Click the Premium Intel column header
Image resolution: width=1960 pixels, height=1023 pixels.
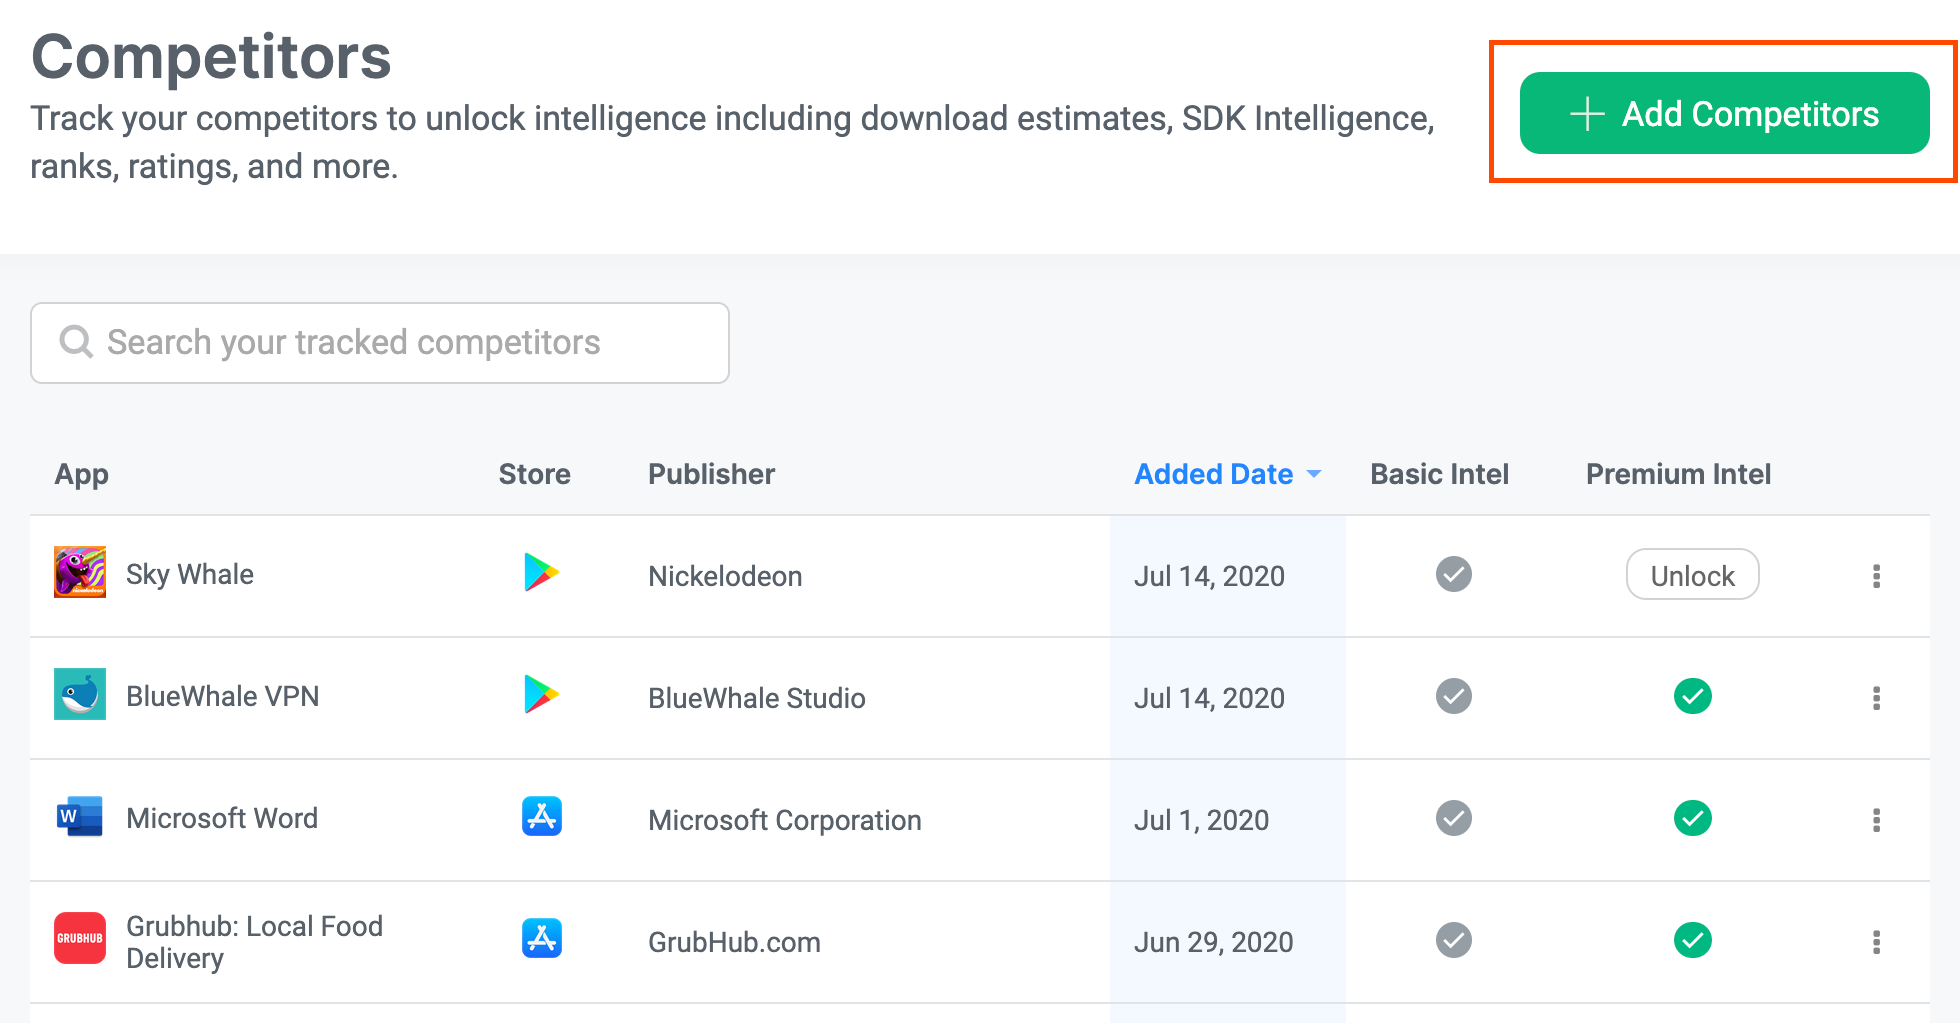(1678, 474)
